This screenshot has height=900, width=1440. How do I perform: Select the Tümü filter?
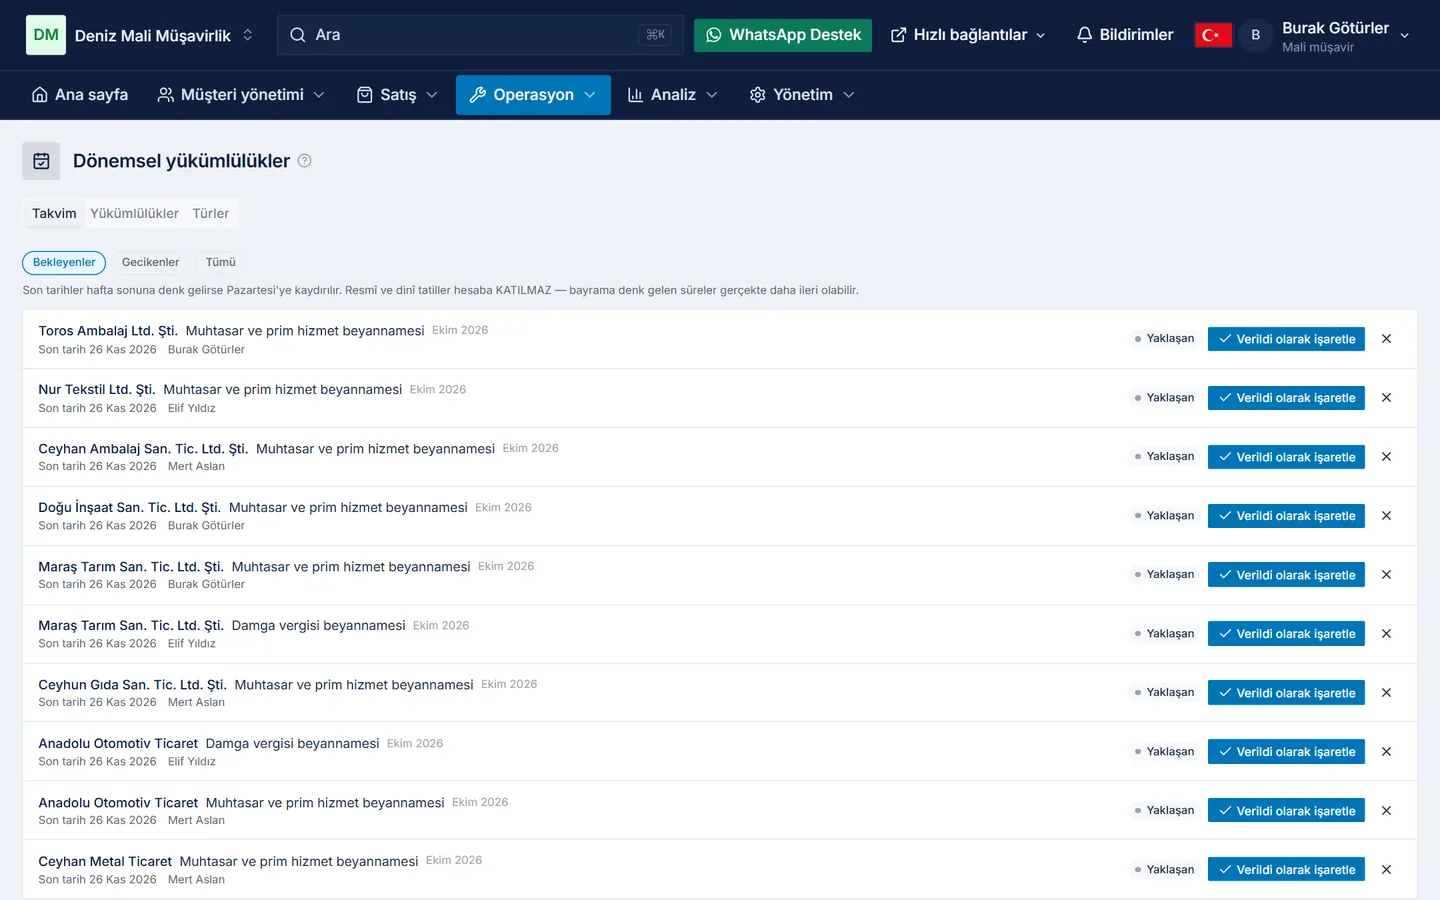pos(221,262)
